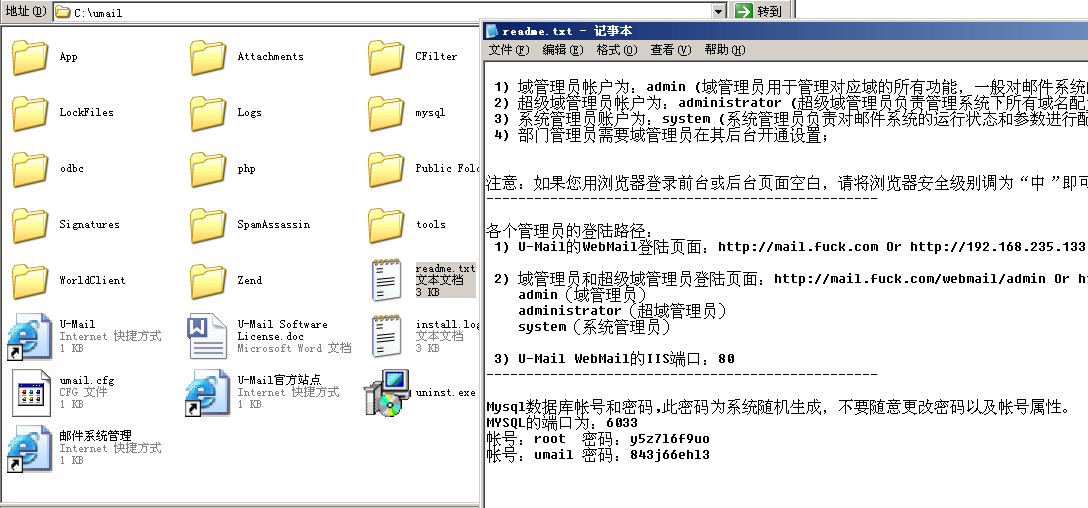
Task: Click the IIS端口:80 line in Notepad
Action: [614, 359]
